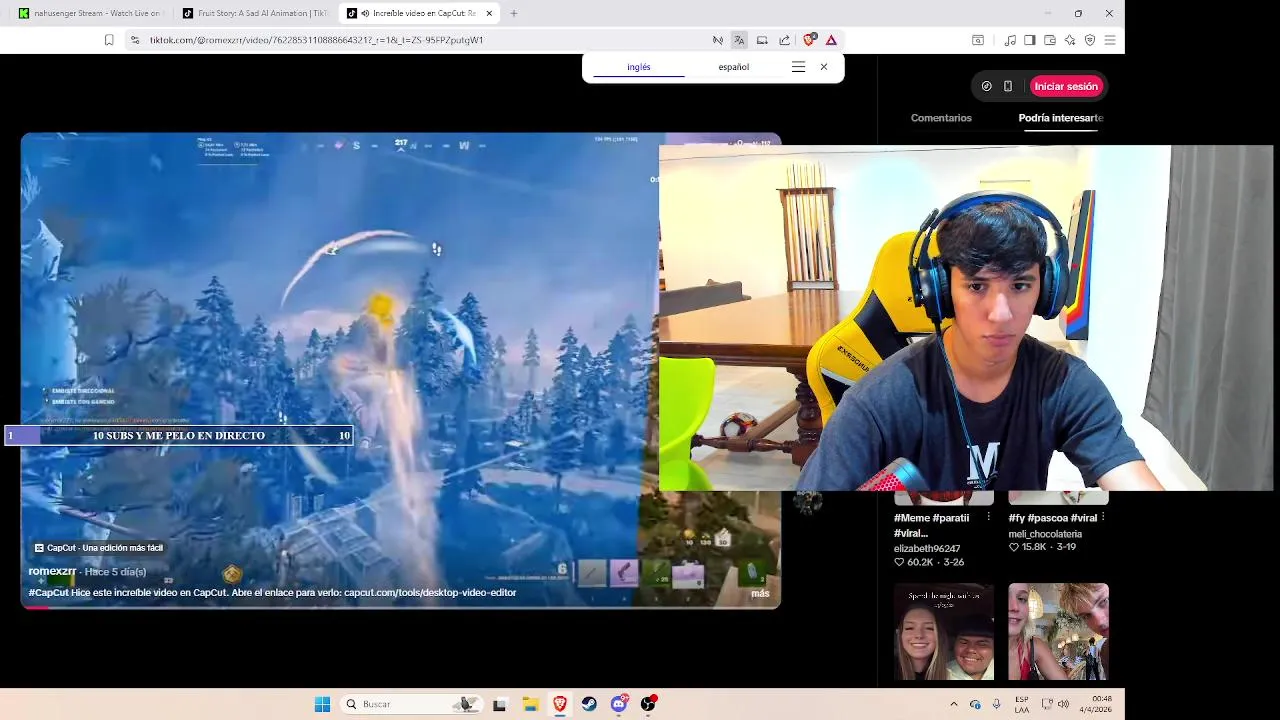Screen dimensions: 1280x720
Task: Open Leo AI sparkle icon
Action: click(1070, 40)
